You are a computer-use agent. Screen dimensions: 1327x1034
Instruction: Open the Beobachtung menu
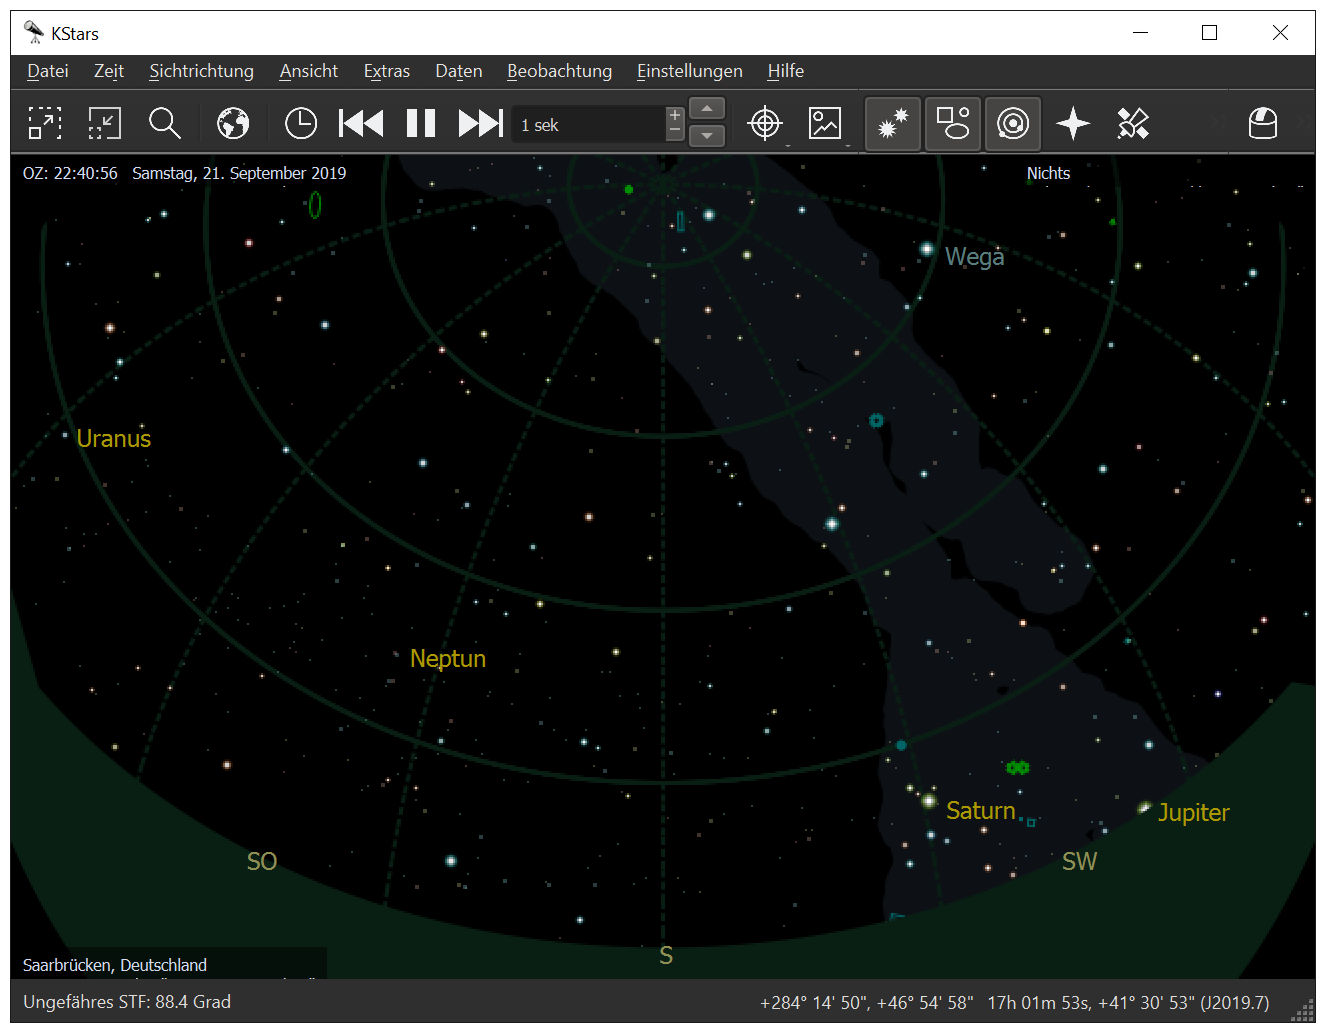(560, 71)
